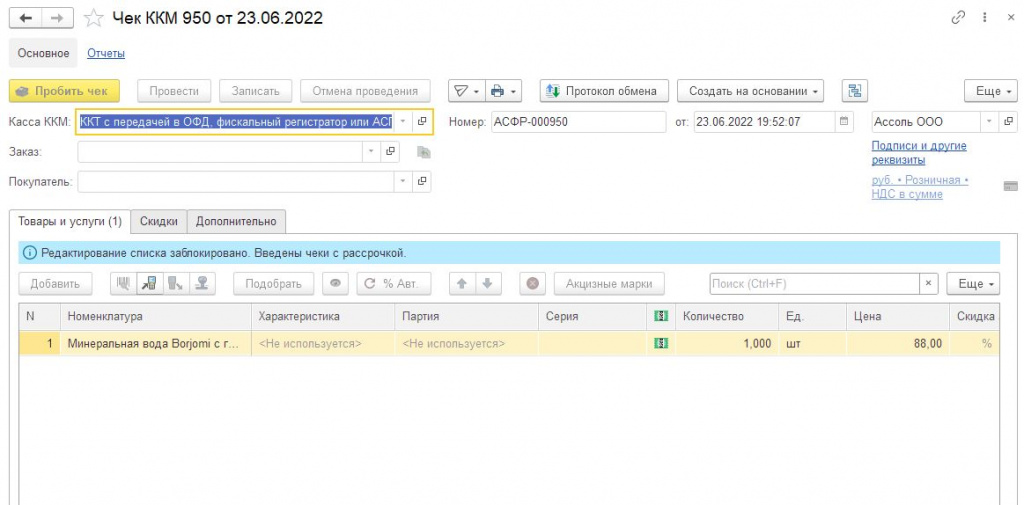Click the 'Записать' button

255,91
